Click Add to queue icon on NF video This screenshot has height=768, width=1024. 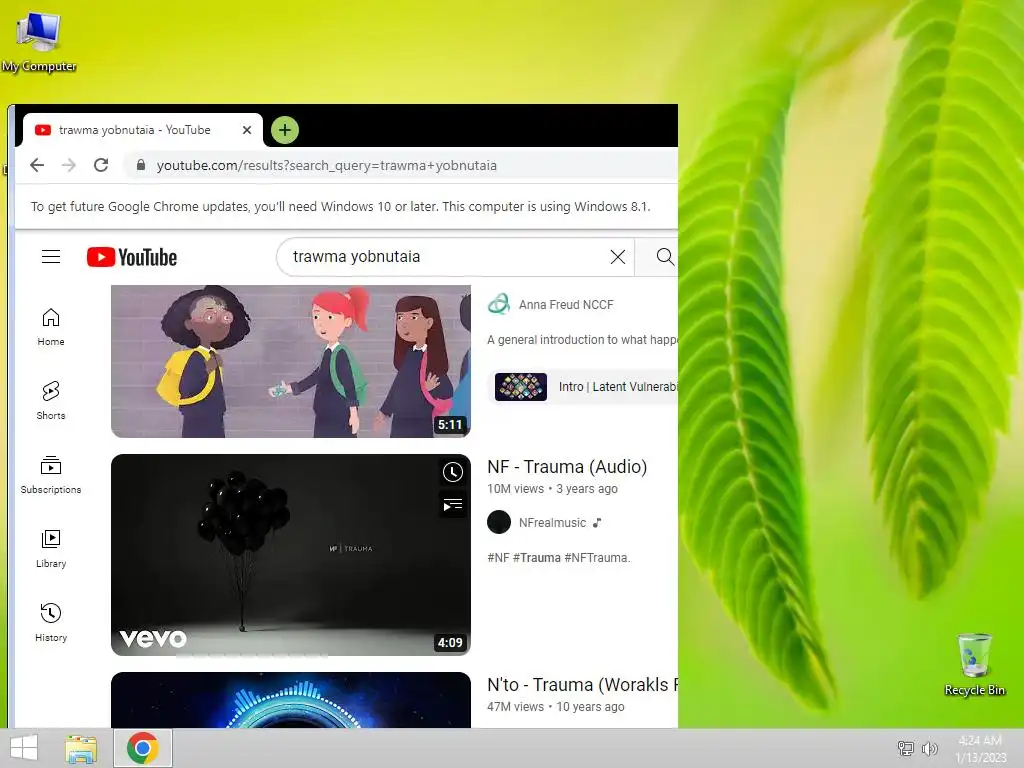click(x=453, y=505)
